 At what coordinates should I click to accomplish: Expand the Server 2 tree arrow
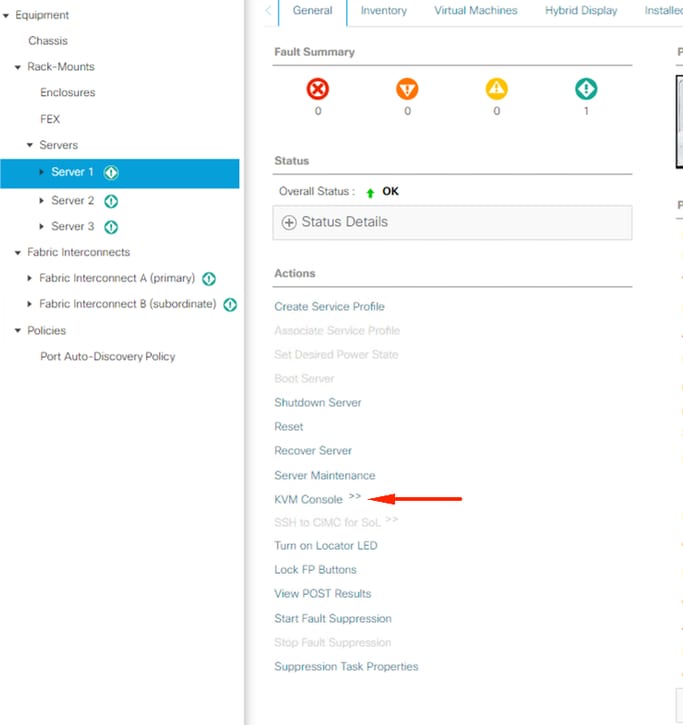(42, 201)
